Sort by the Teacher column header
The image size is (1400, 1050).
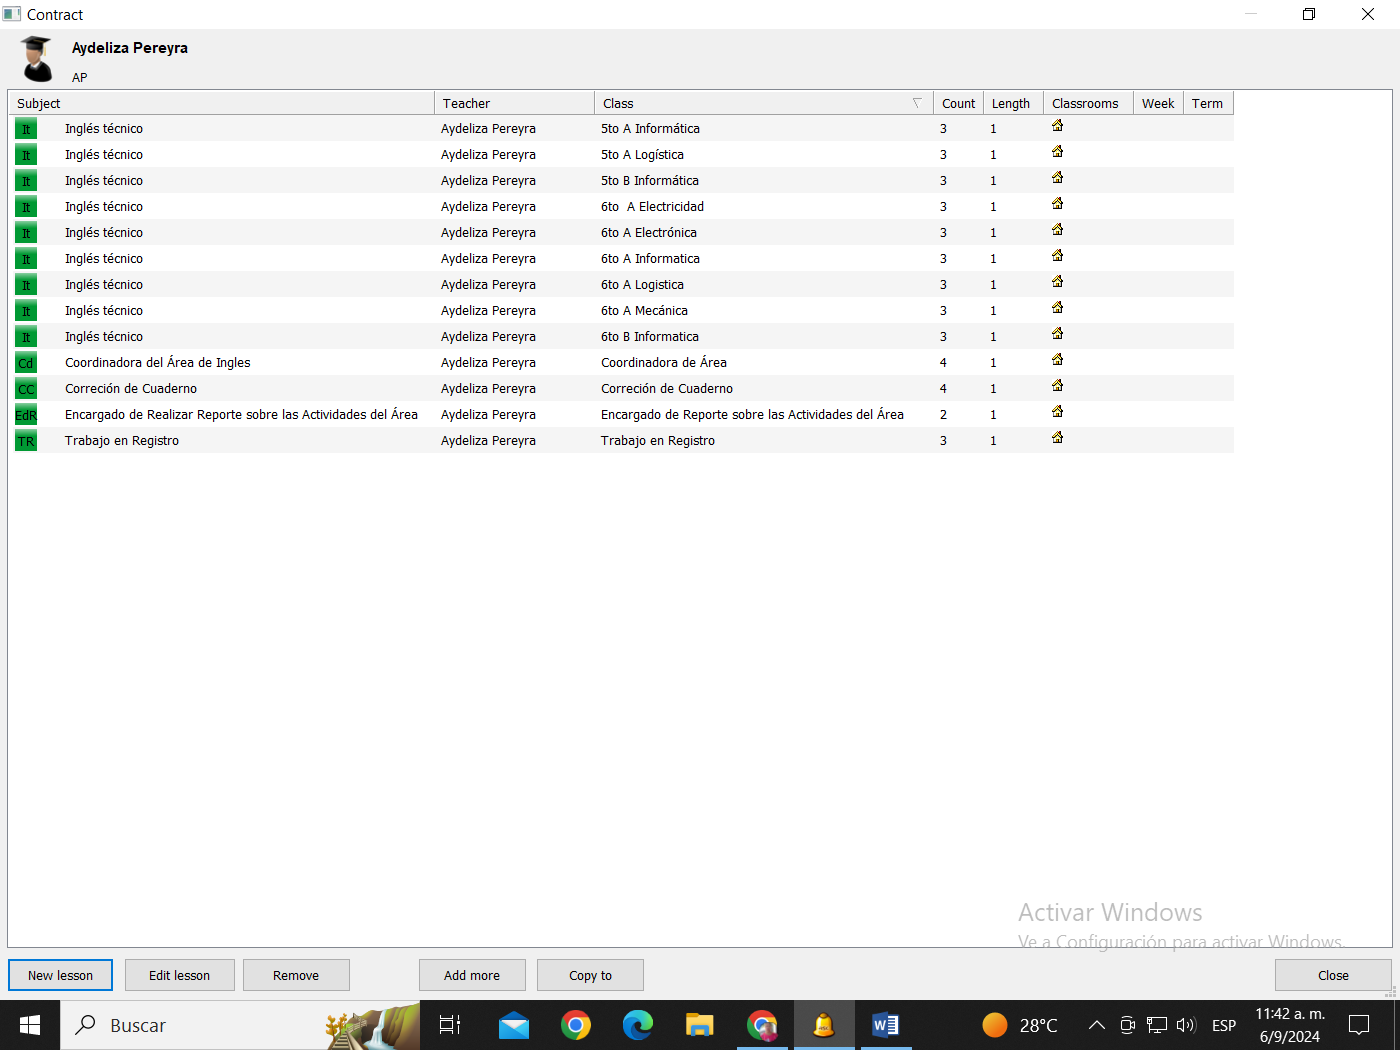(514, 103)
